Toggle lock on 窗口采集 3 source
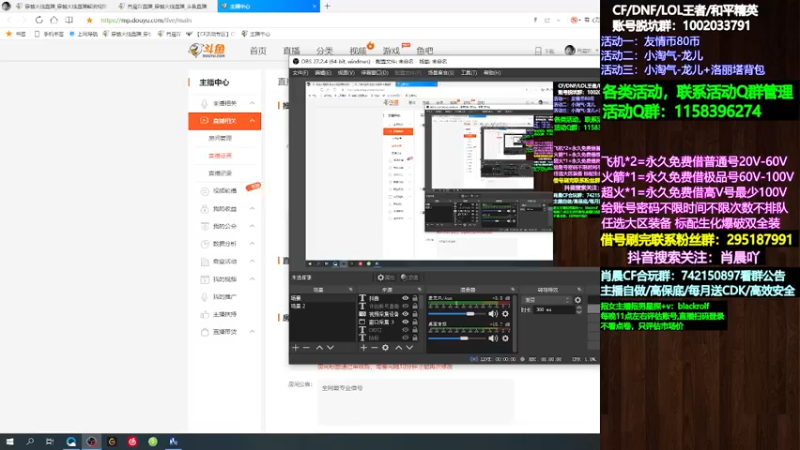 [415, 322]
